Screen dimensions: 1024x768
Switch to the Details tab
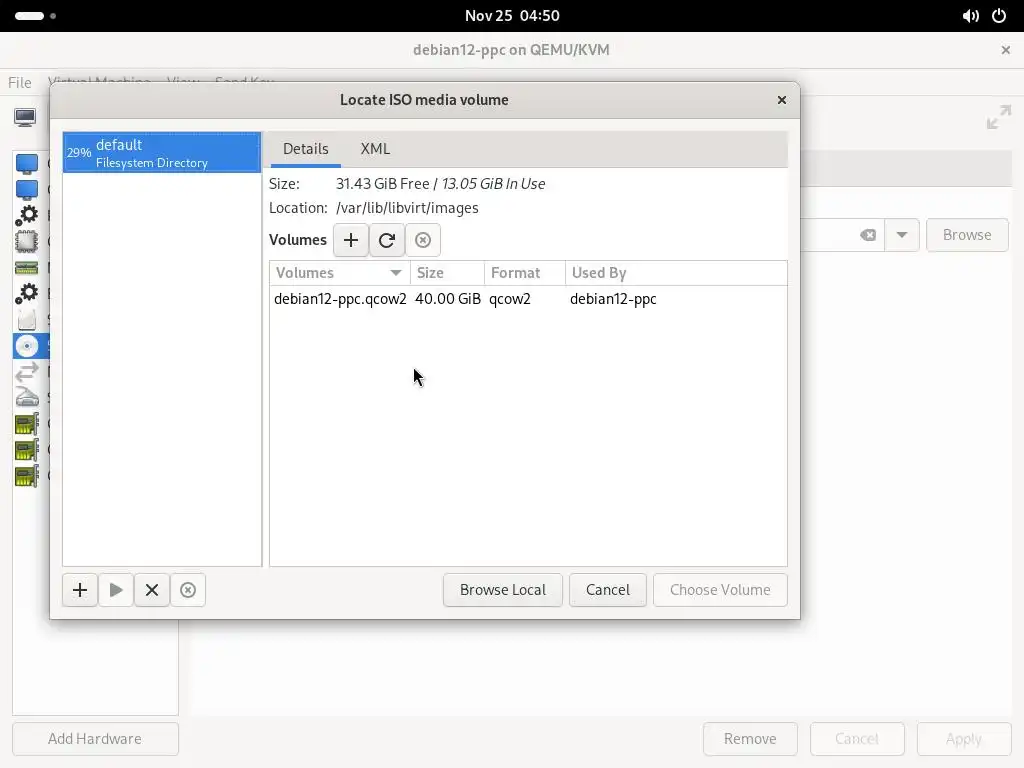coord(306,149)
